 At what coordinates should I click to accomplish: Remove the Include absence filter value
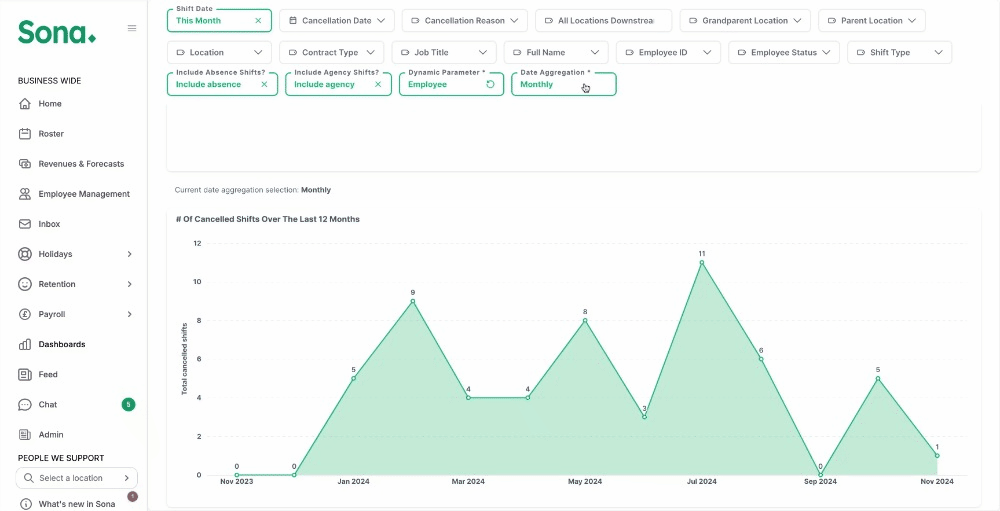265,84
